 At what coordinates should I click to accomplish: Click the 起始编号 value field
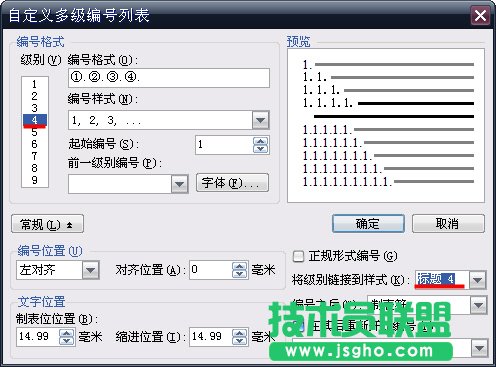(224, 145)
